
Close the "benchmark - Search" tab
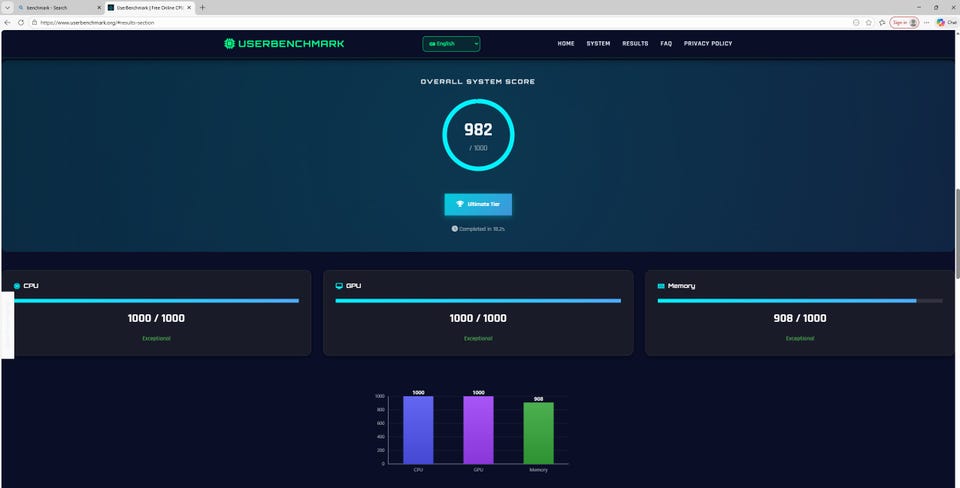click(x=99, y=7)
